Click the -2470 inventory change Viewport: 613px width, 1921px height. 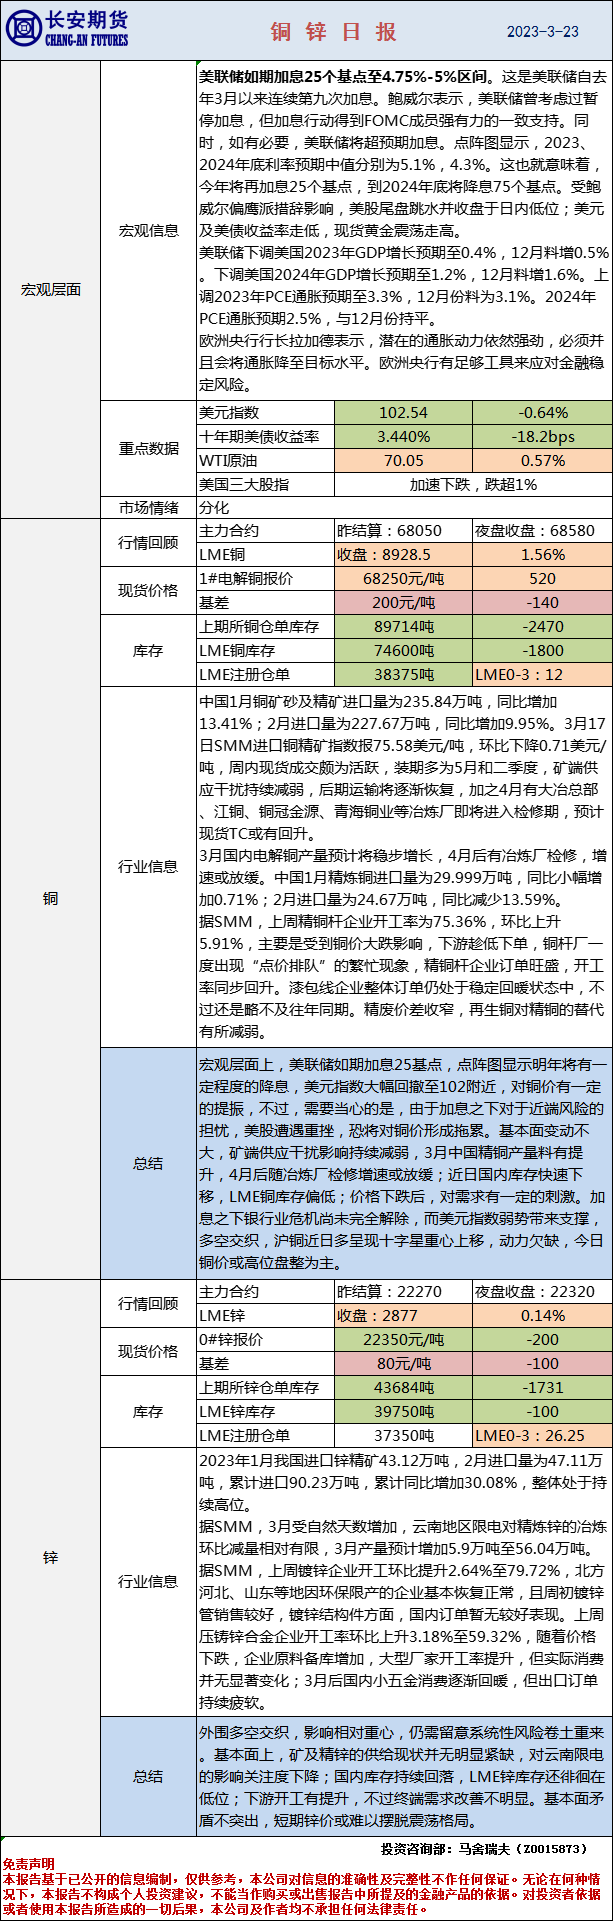pyautogui.click(x=542, y=627)
